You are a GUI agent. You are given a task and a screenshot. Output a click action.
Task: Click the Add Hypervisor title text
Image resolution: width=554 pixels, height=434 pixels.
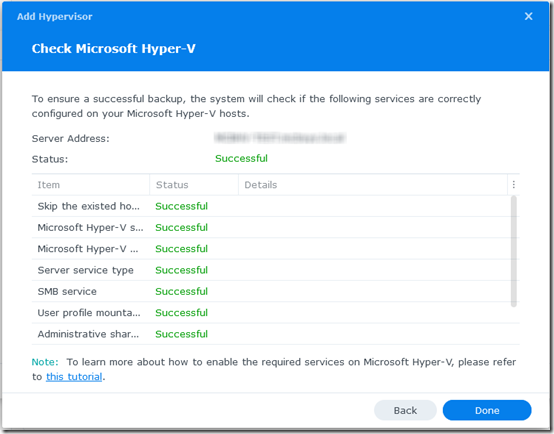point(55,17)
